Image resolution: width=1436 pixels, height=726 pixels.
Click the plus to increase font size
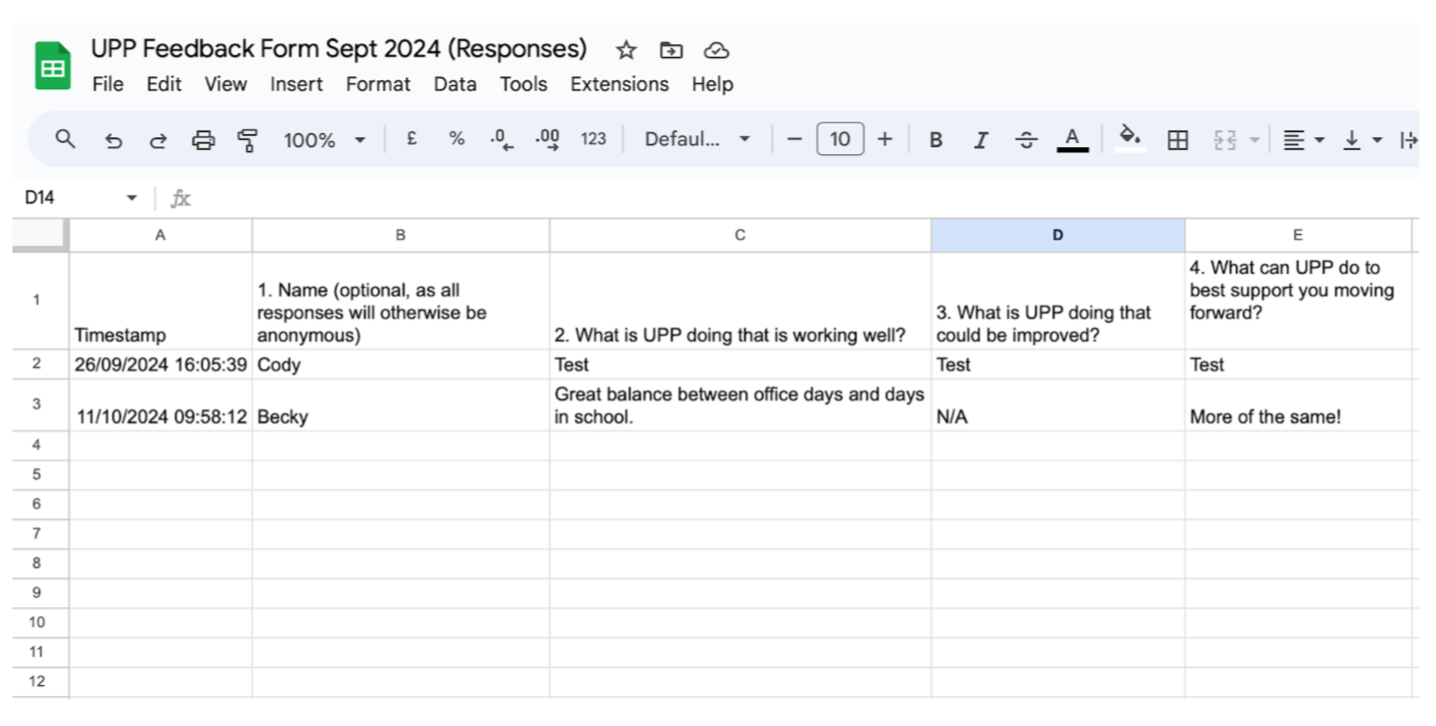[884, 139]
